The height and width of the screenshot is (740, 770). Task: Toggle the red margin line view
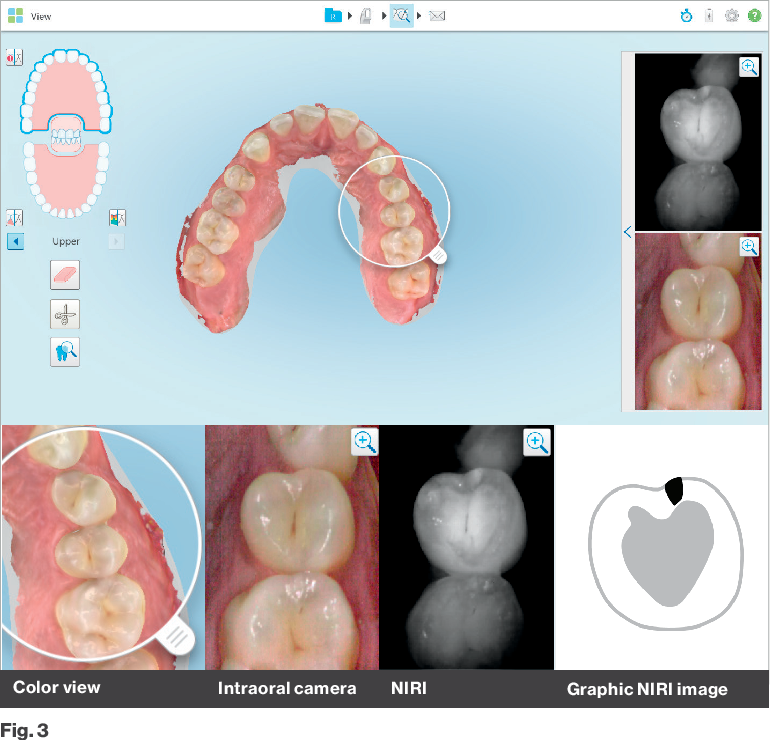click(x=14, y=57)
